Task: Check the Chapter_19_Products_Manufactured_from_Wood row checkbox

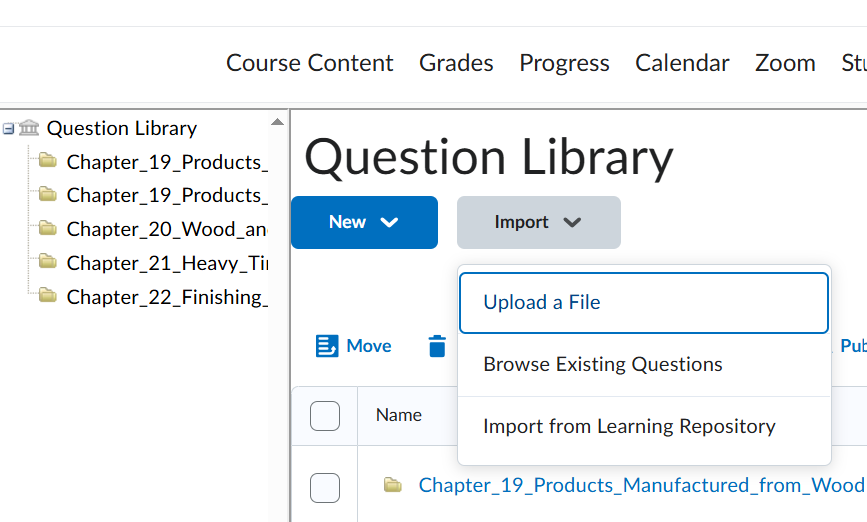Action: click(x=325, y=487)
